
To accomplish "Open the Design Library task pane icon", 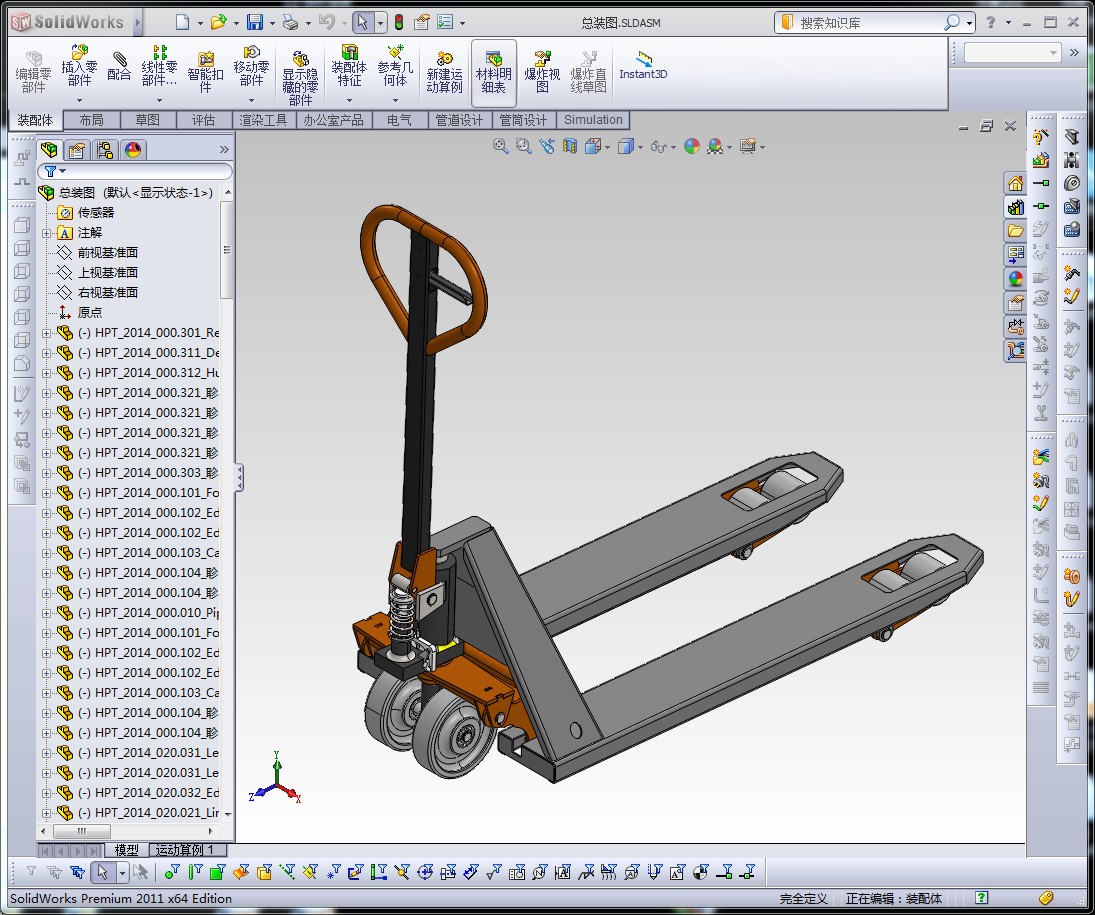I will pyautogui.click(x=1015, y=207).
